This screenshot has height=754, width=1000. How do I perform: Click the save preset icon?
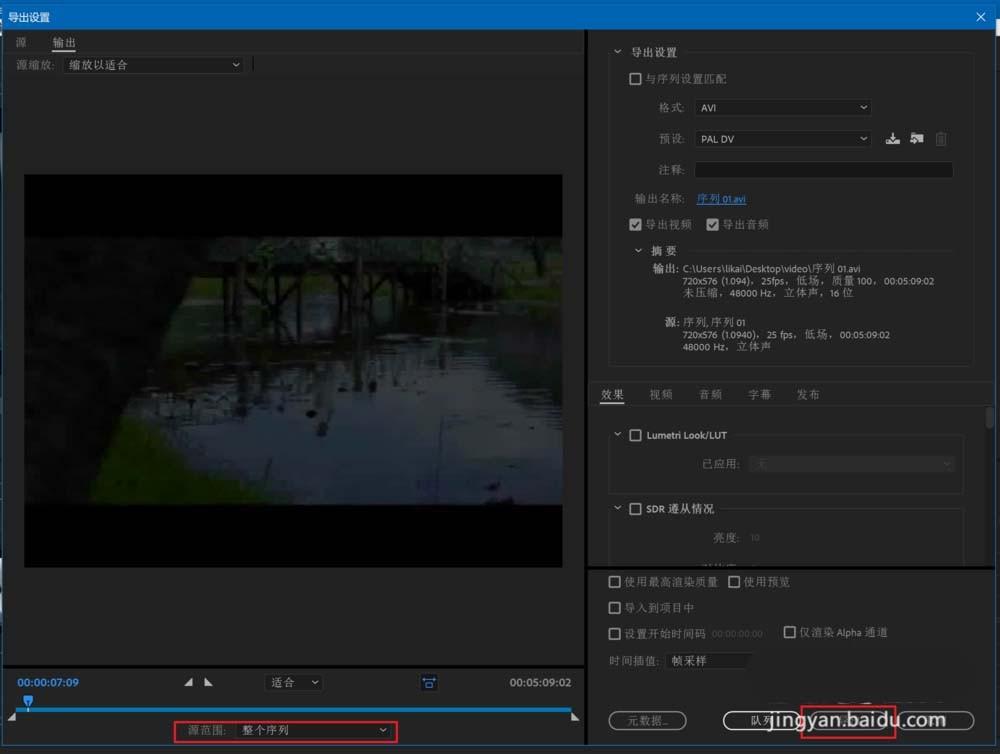point(893,139)
